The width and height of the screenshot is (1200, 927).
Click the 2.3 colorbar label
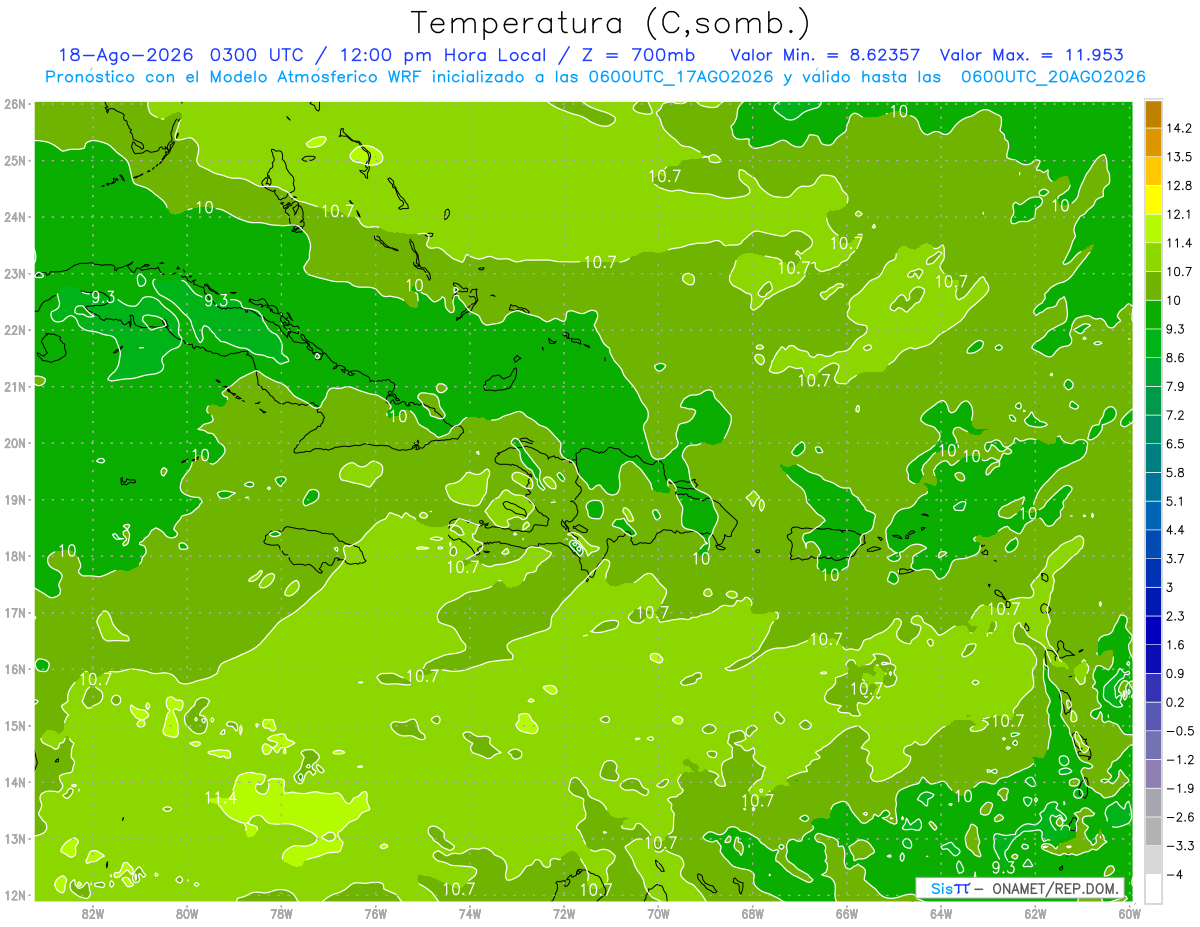1174,615
